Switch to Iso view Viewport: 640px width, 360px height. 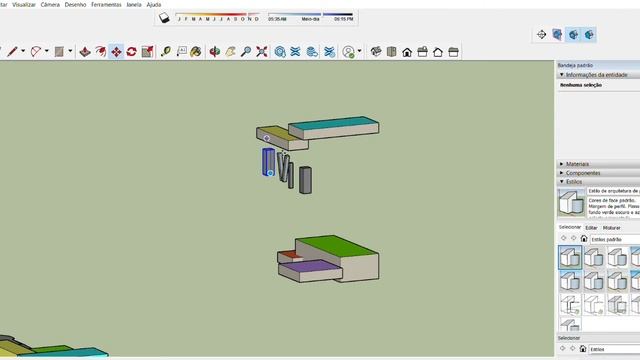(376, 52)
